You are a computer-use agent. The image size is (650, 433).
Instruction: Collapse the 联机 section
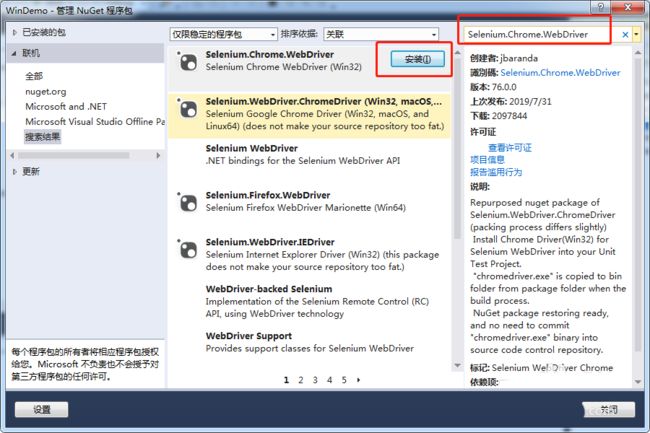pos(15,53)
